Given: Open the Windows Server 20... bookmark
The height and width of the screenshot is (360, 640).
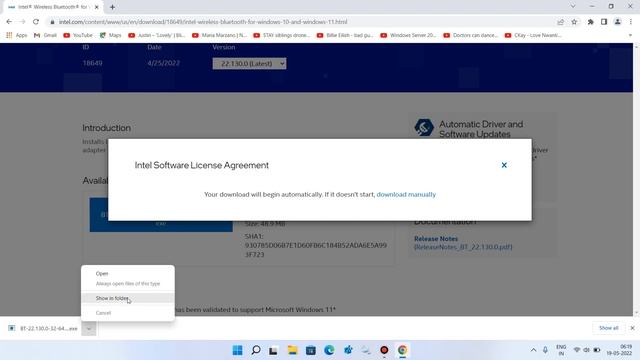Looking at the screenshot, I should point(409,36).
